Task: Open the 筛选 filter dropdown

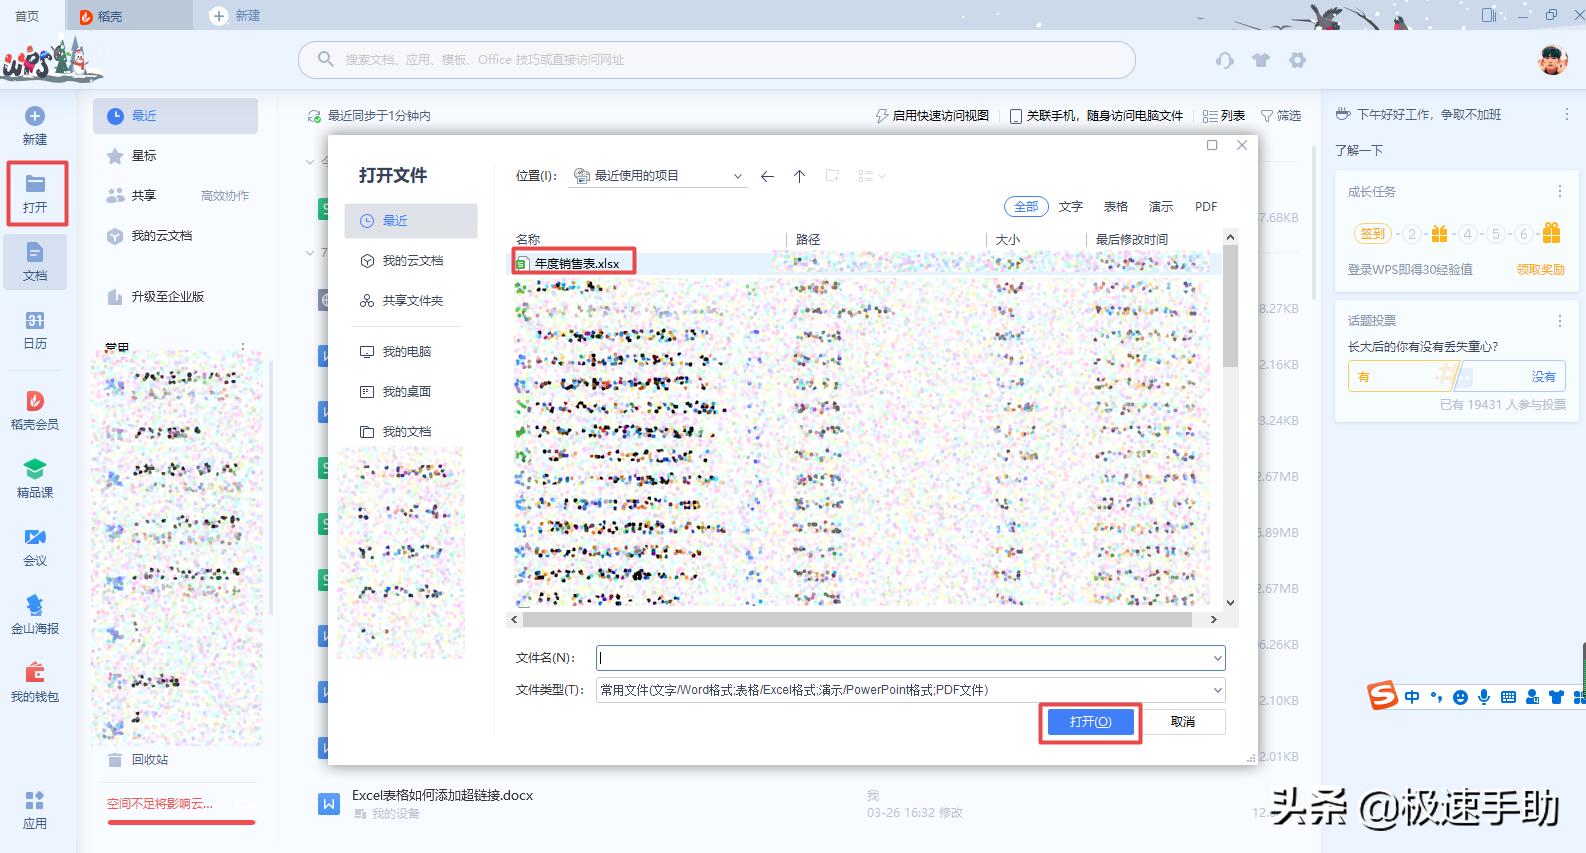Action: pos(1281,116)
